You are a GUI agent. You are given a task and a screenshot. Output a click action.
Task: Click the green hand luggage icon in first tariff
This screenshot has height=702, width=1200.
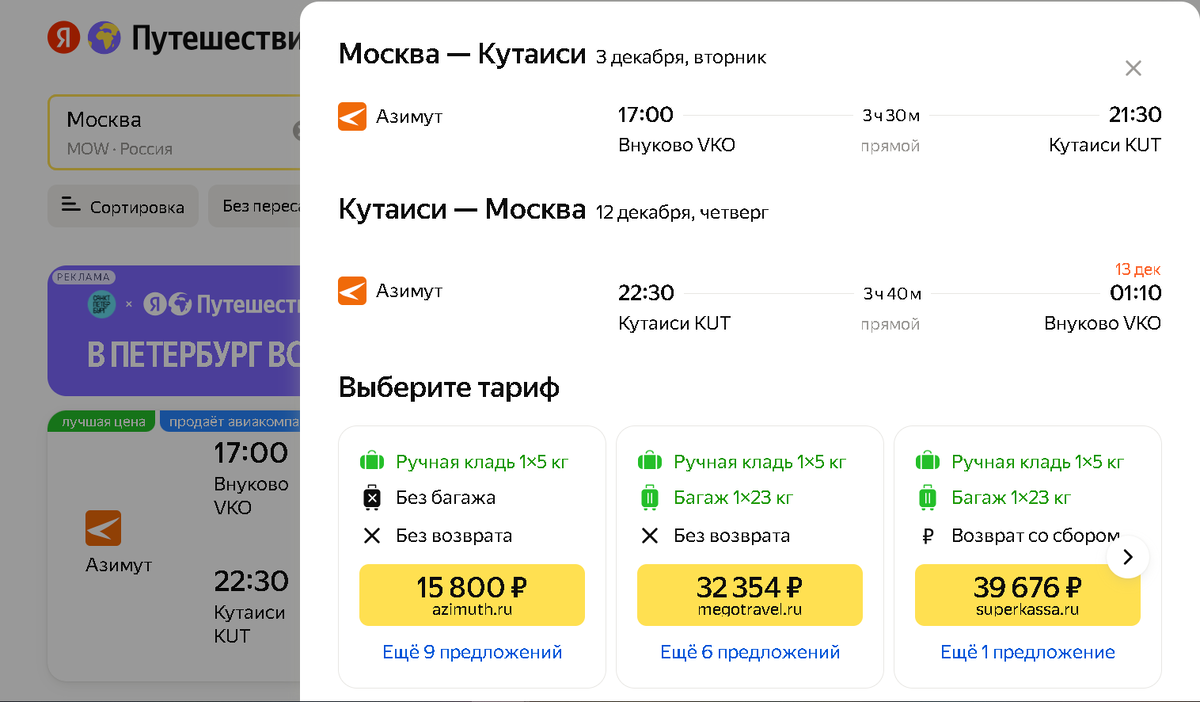[373, 461]
